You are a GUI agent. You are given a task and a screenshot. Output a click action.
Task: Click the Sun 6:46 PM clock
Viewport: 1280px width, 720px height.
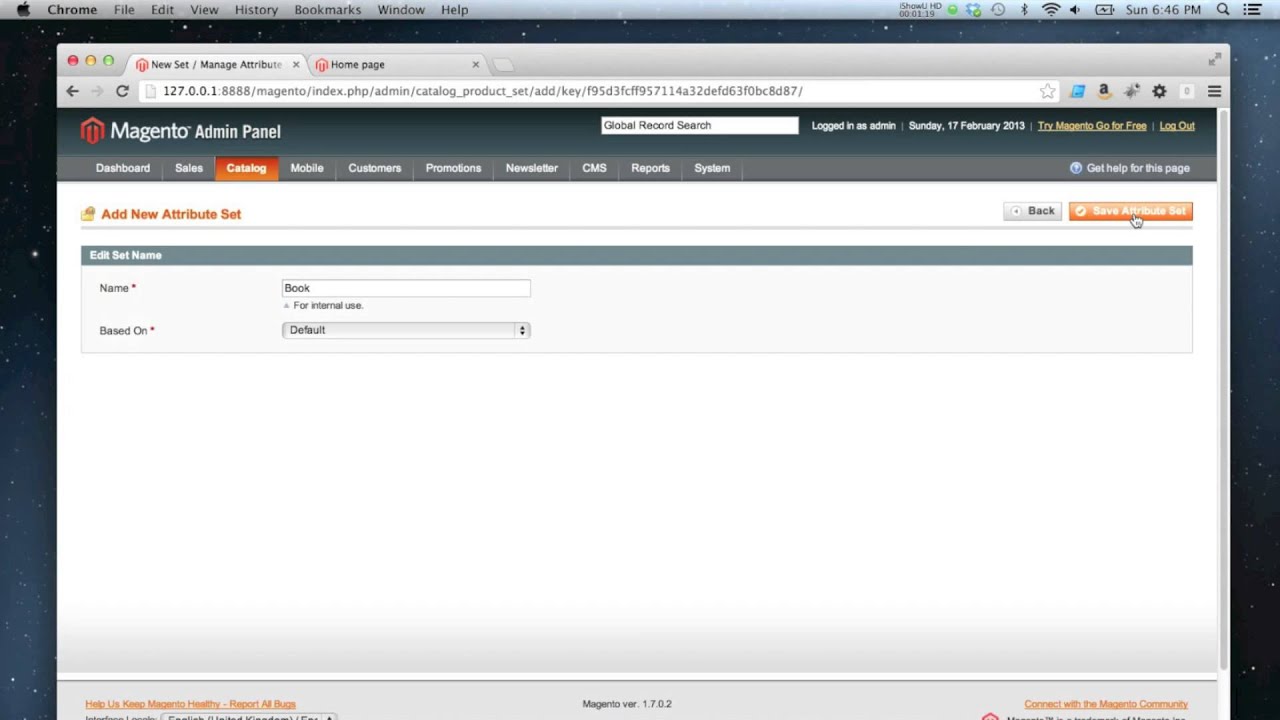pyautogui.click(x=1163, y=10)
